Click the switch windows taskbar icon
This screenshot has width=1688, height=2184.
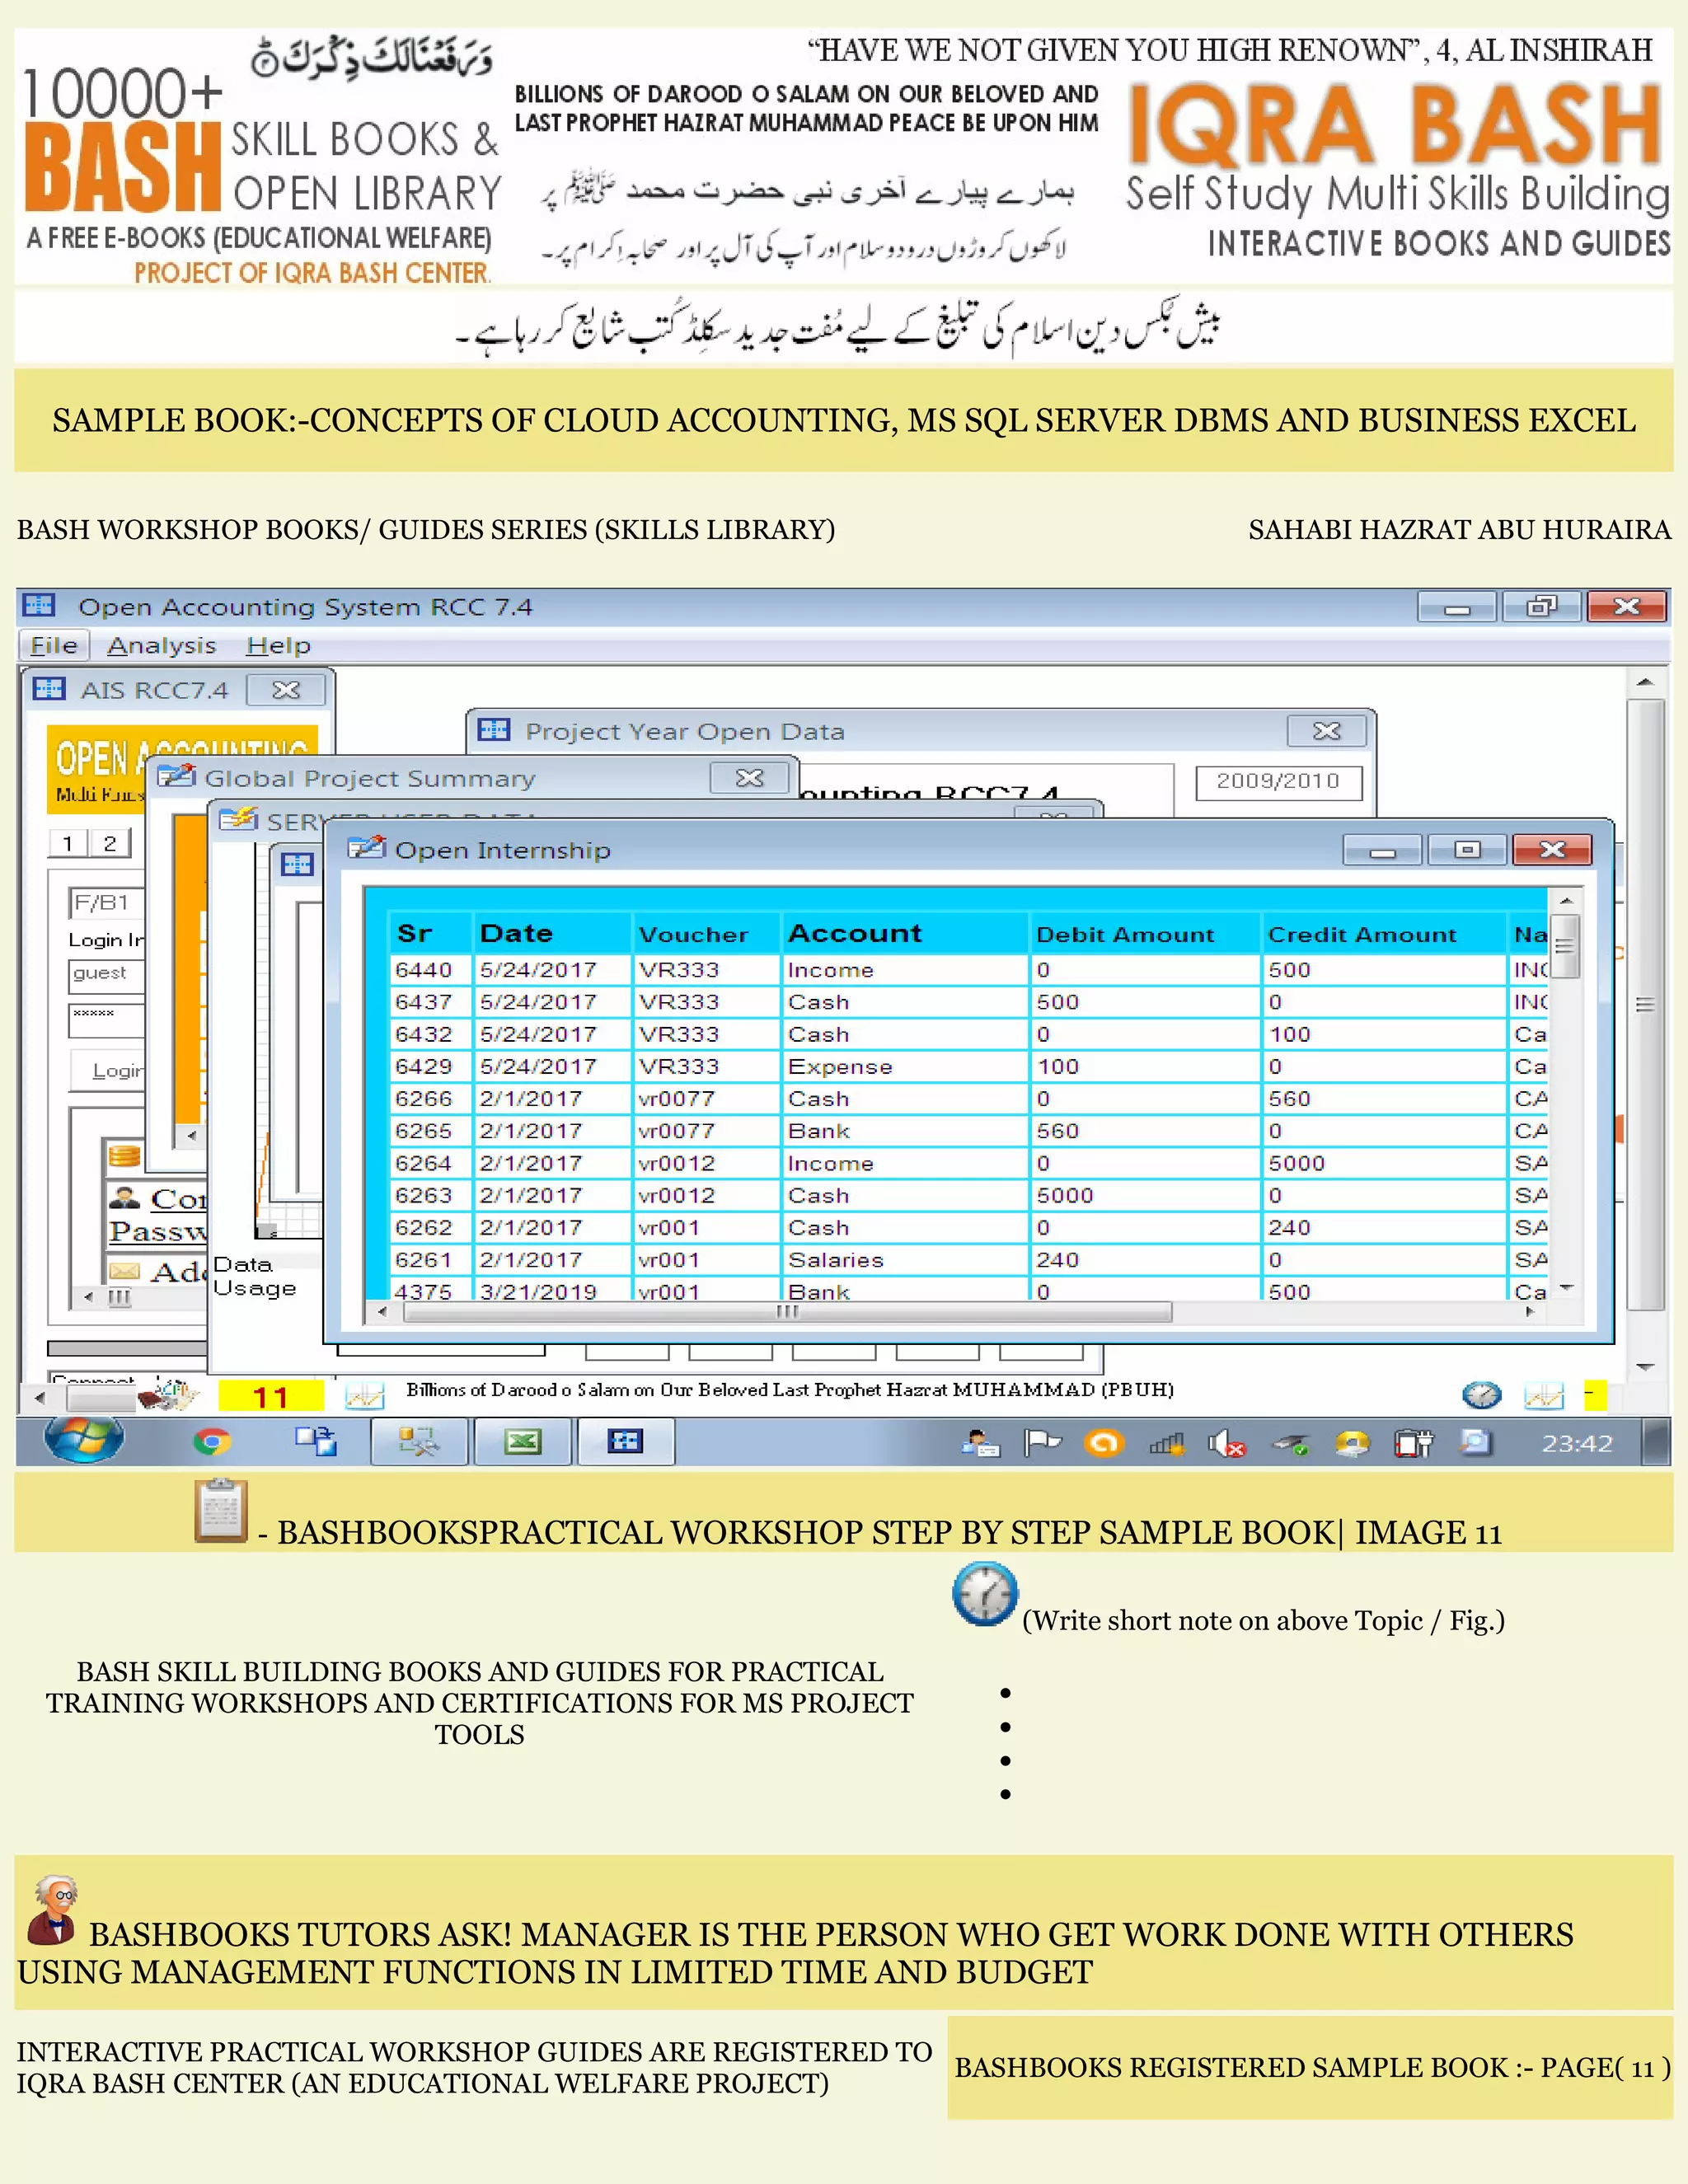pyautogui.click(x=316, y=1442)
